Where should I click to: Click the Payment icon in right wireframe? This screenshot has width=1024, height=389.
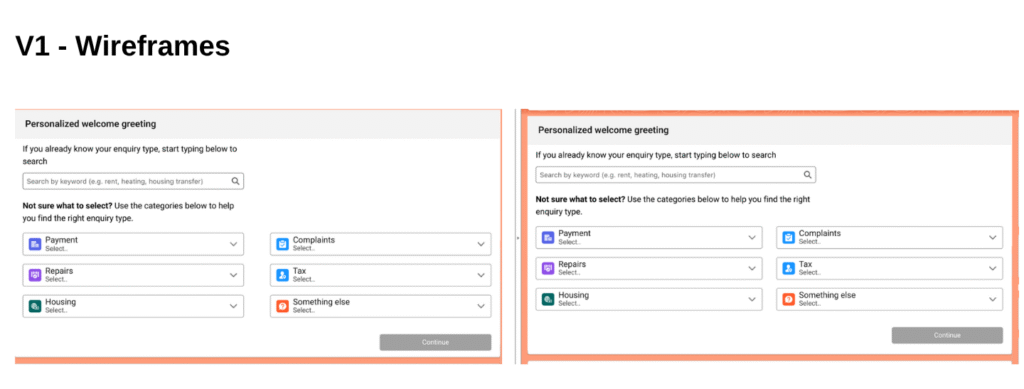point(548,238)
